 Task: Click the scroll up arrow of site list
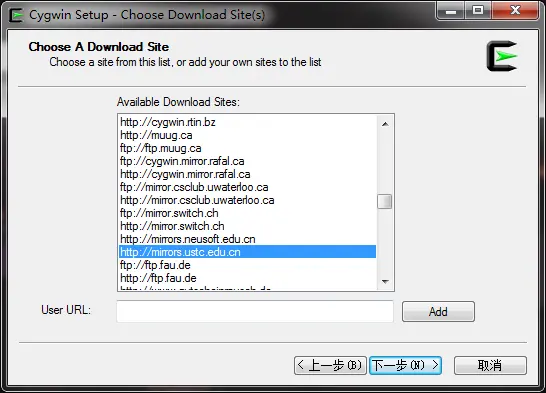point(385,124)
